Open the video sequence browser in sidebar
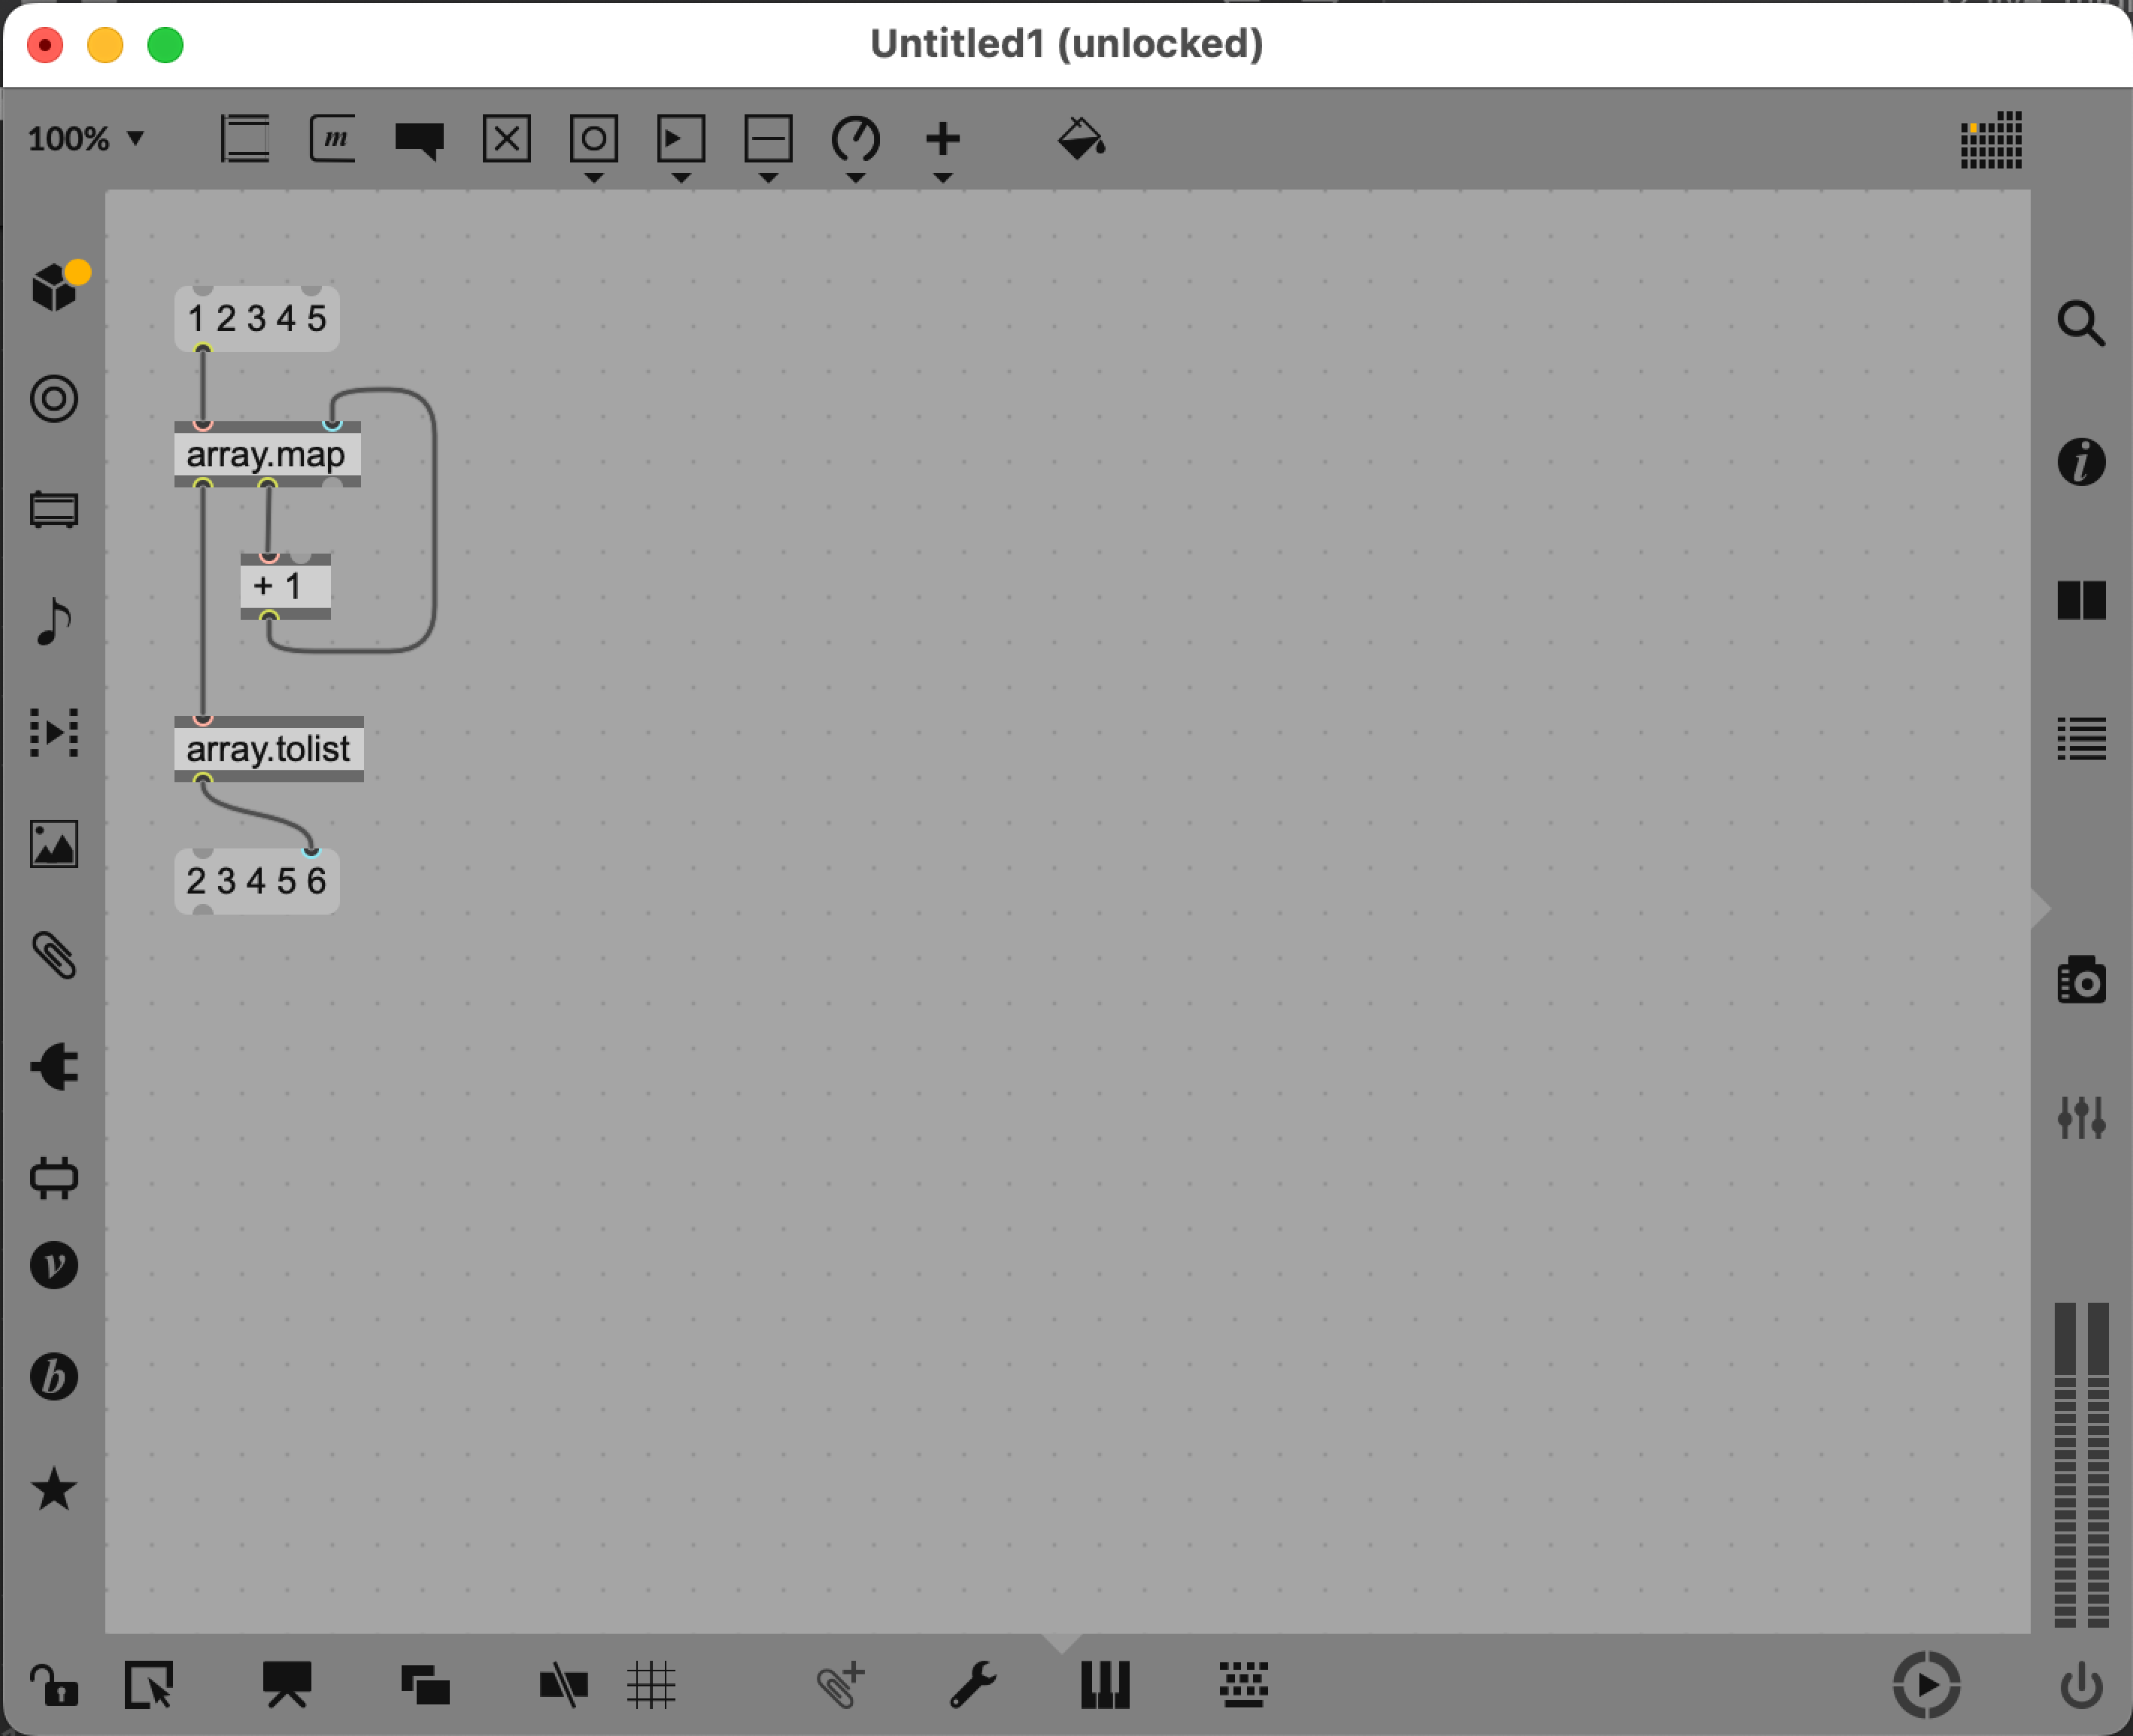The height and width of the screenshot is (1736, 2133). pos(54,732)
